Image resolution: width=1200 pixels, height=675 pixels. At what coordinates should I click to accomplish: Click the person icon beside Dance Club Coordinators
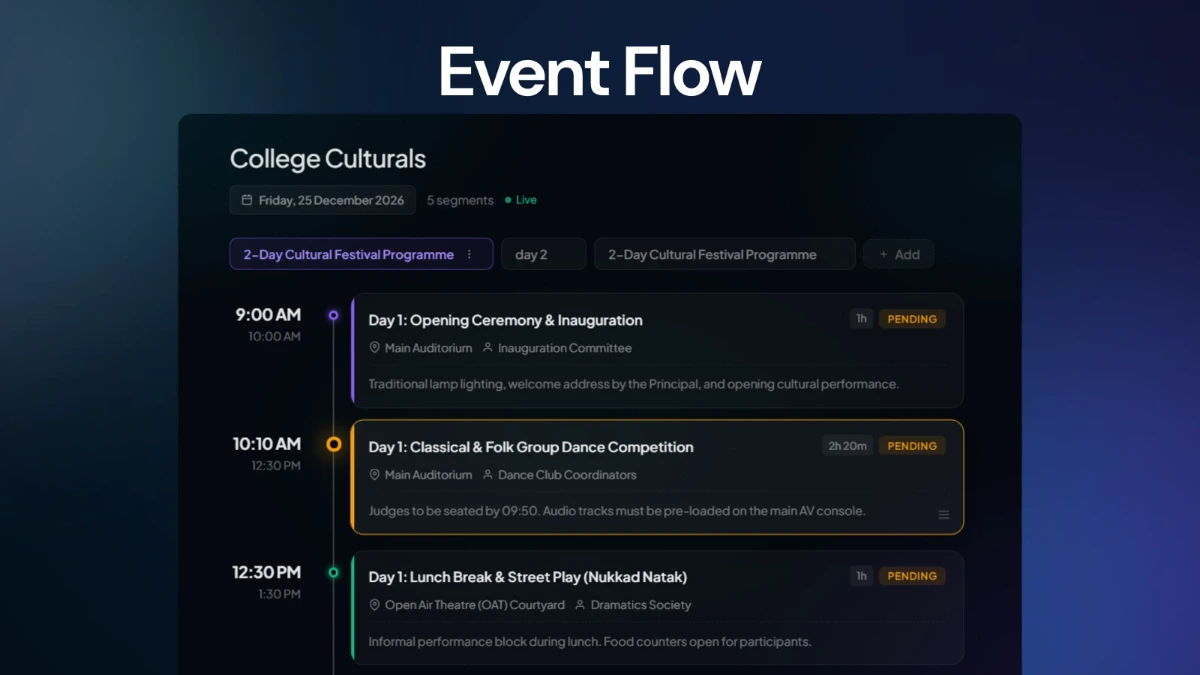(488, 475)
